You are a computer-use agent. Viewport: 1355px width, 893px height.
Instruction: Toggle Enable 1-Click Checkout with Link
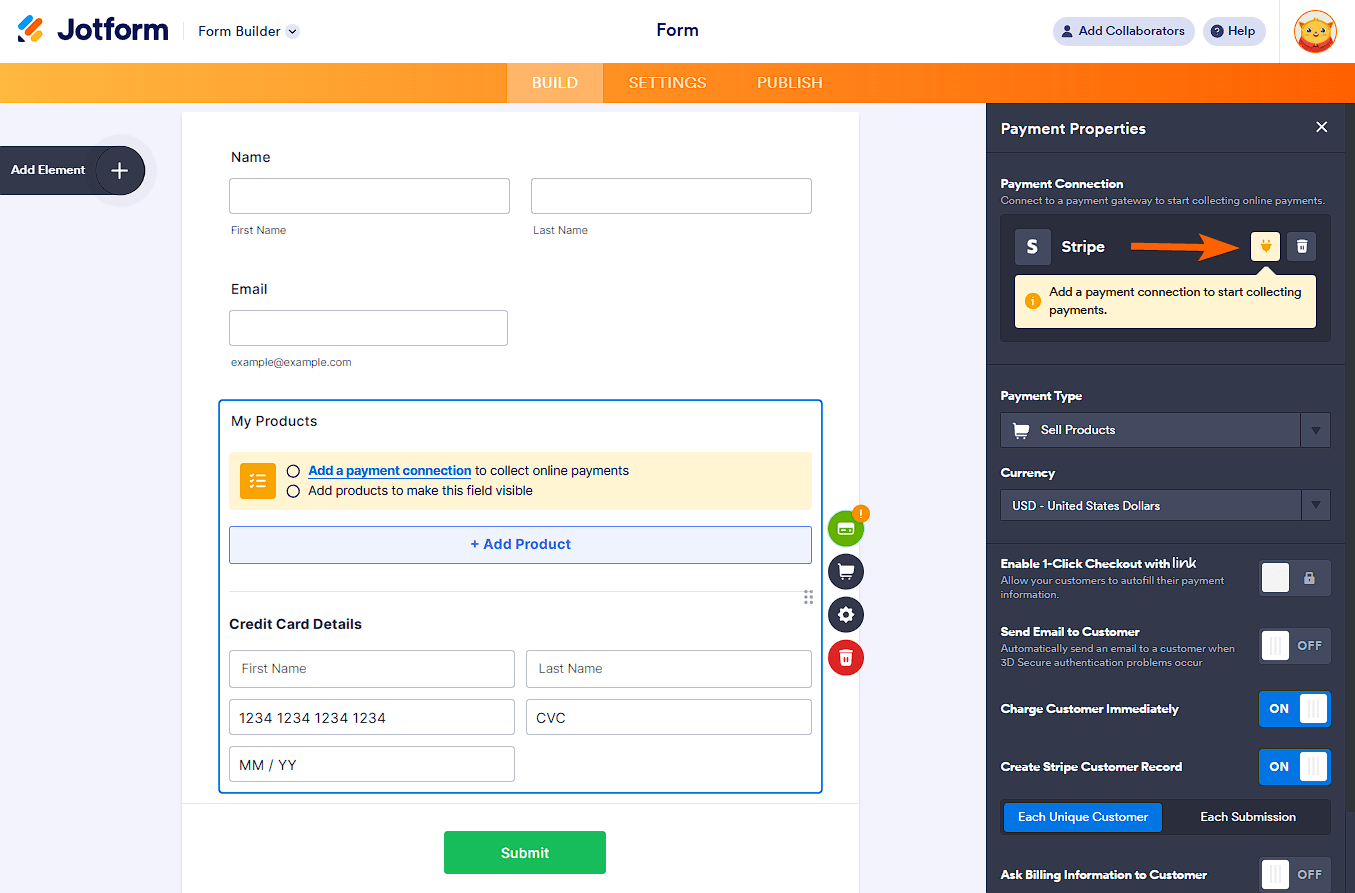pyautogui.click(x=1295, y=578)
